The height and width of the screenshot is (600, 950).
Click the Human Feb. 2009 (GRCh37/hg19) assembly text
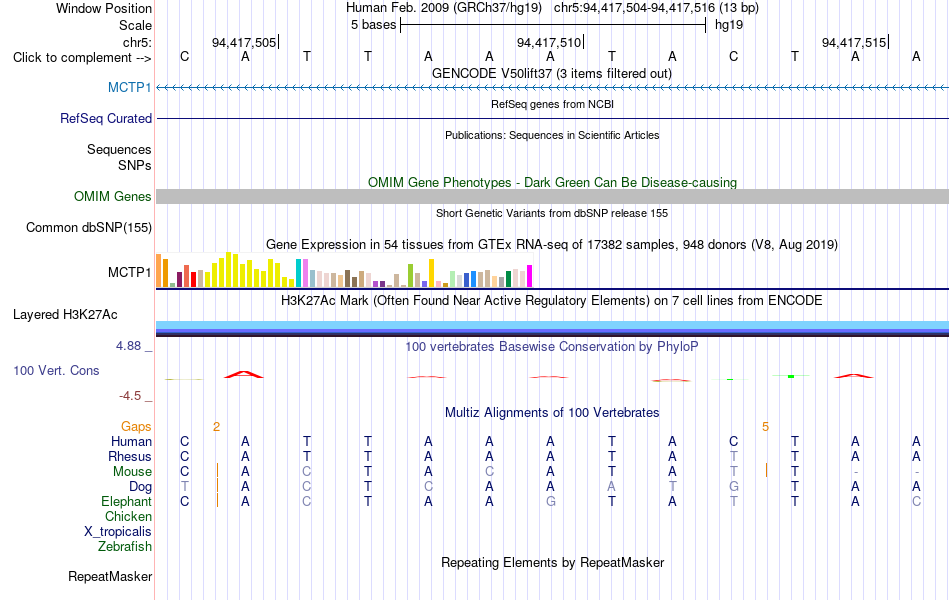pos(445,8)
